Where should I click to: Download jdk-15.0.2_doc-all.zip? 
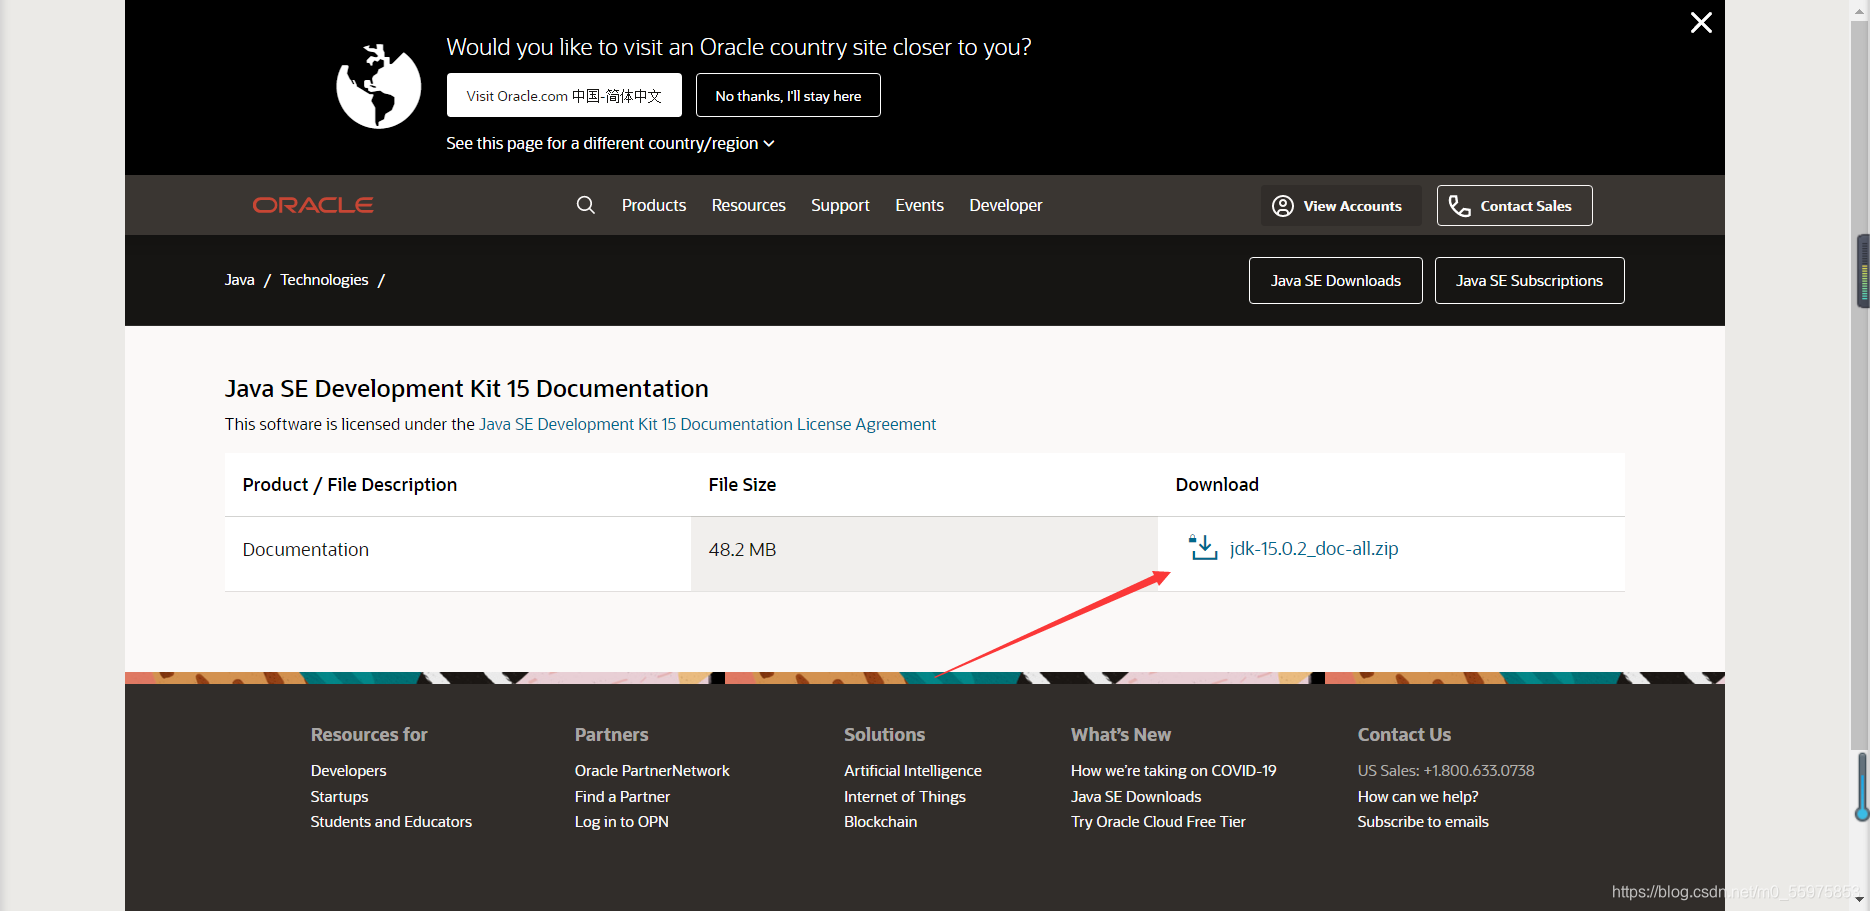coord(1314,548)
